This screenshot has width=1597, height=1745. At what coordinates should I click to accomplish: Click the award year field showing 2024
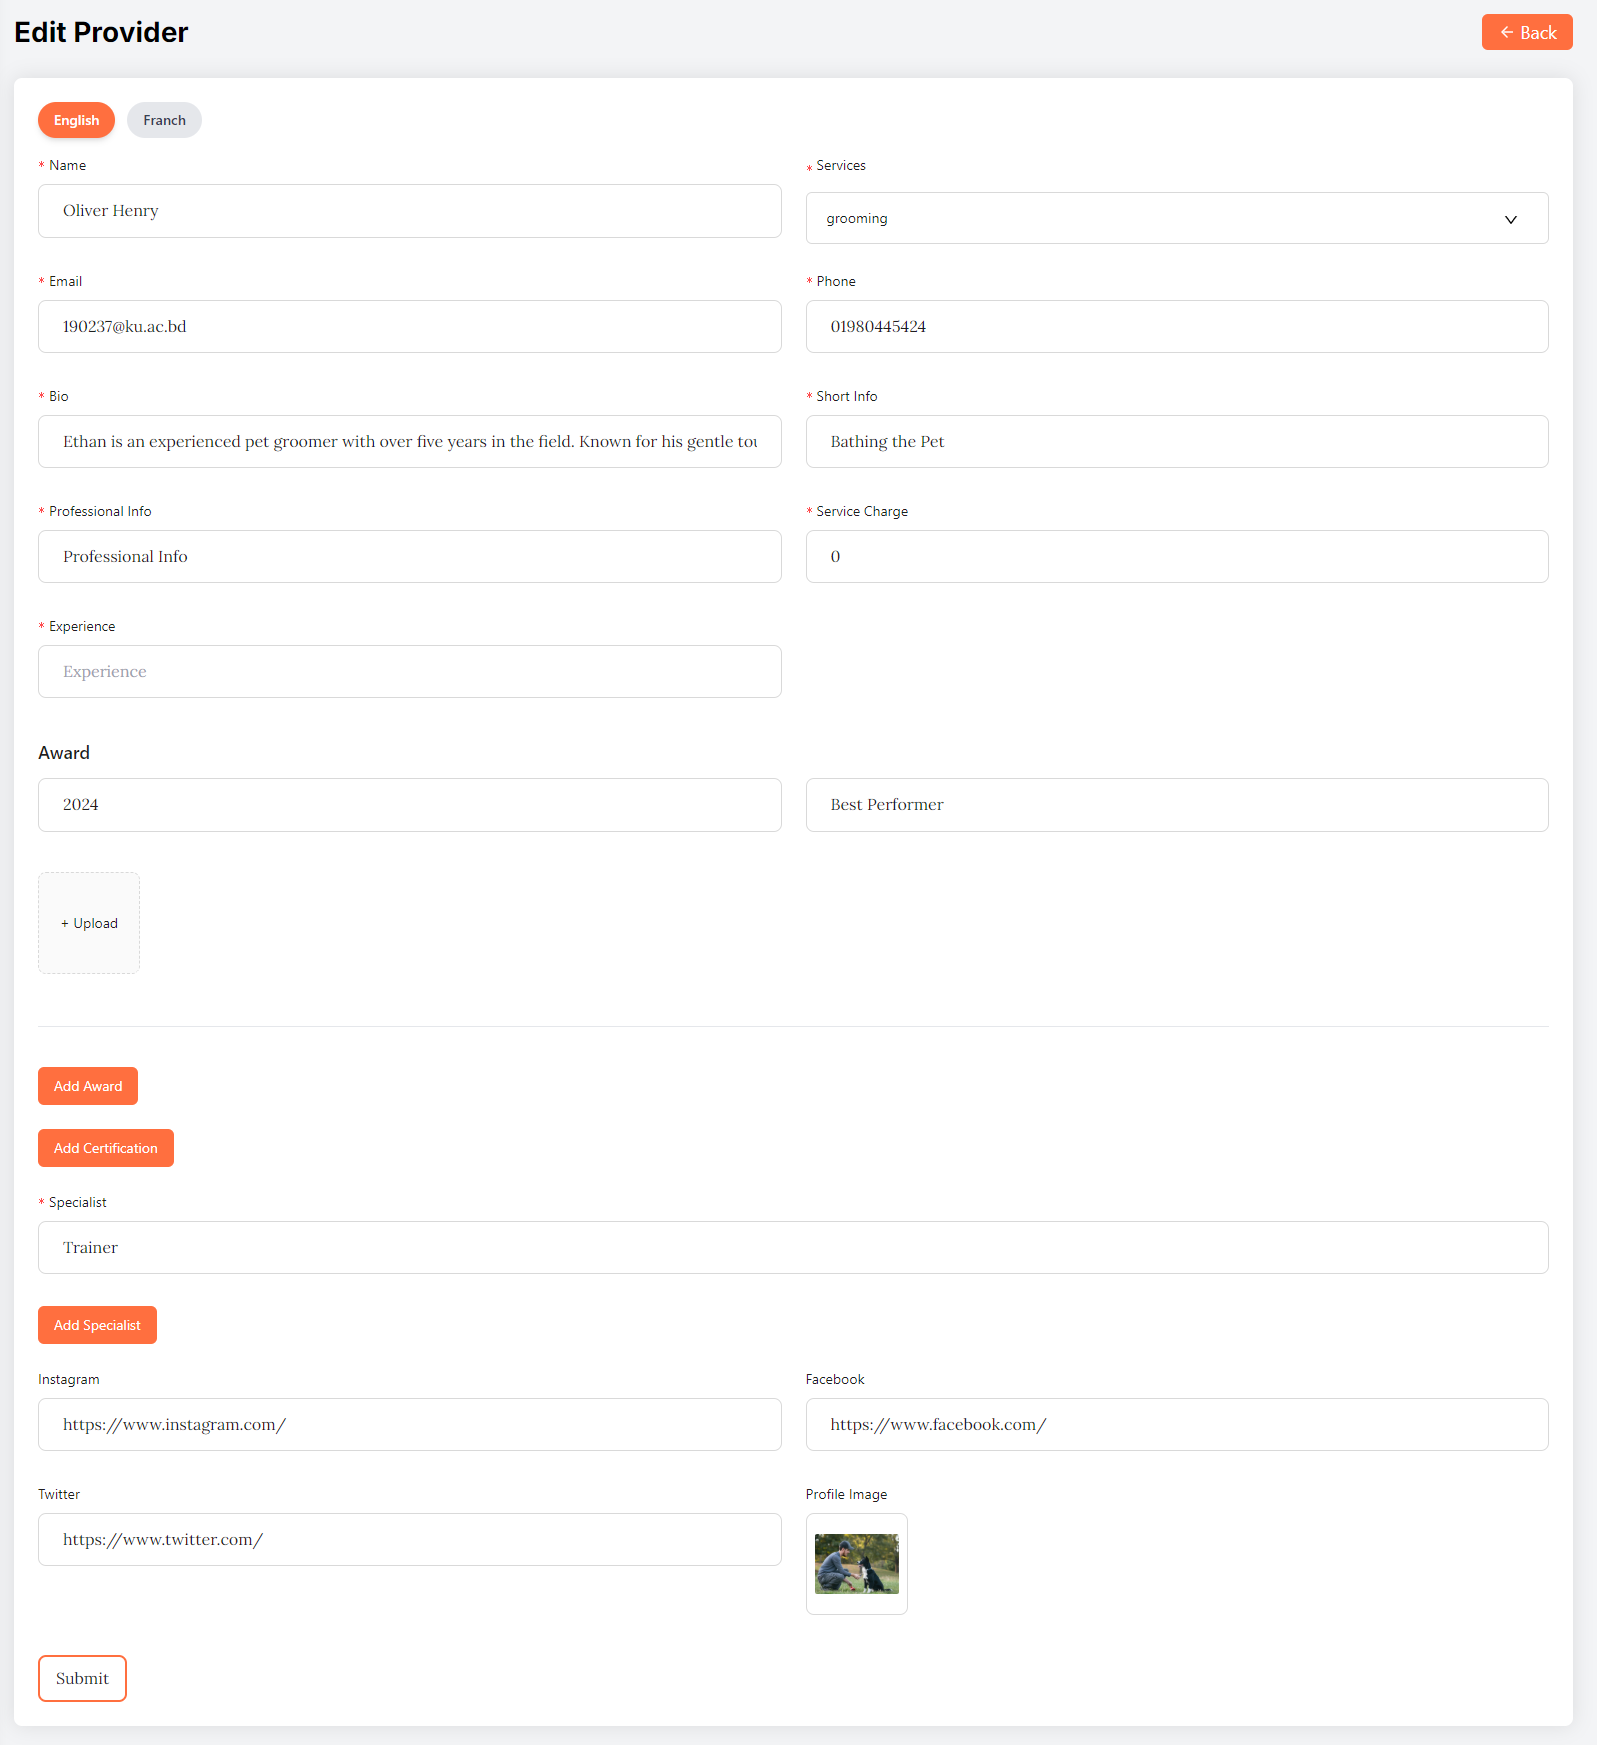[409, 805]
